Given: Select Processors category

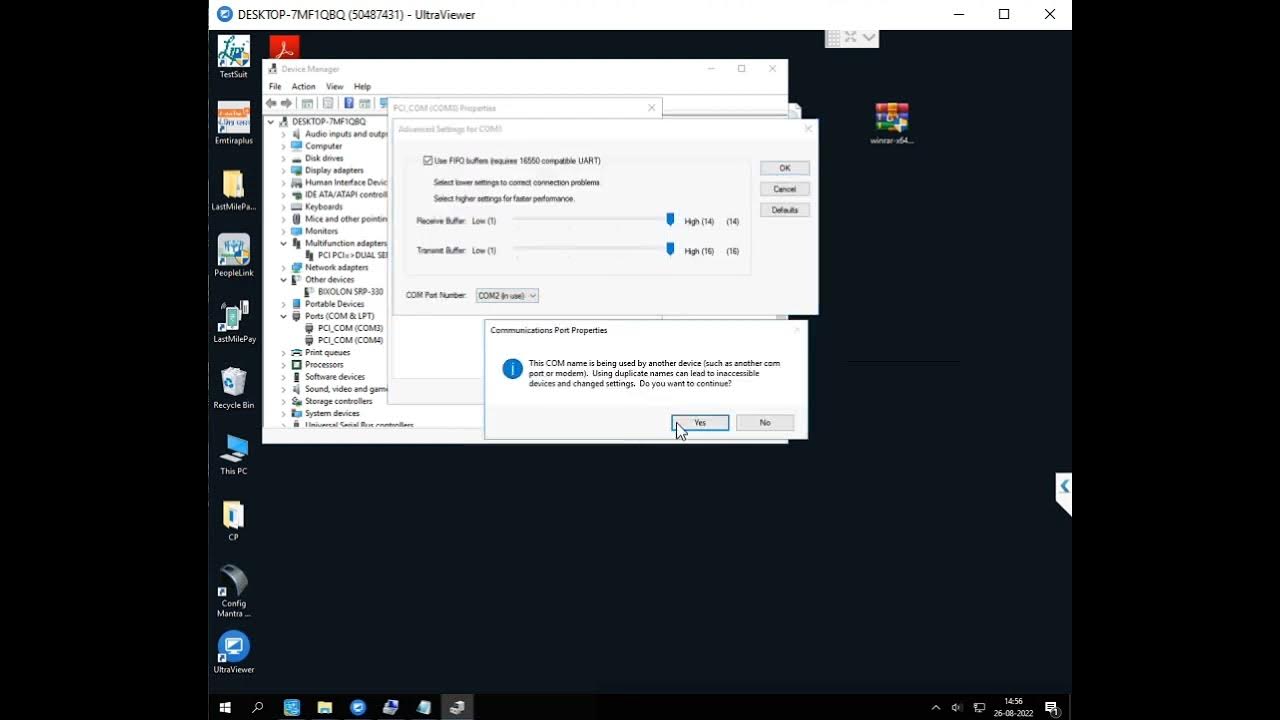Looking at the screenshot, I should (x=324, y=365).
